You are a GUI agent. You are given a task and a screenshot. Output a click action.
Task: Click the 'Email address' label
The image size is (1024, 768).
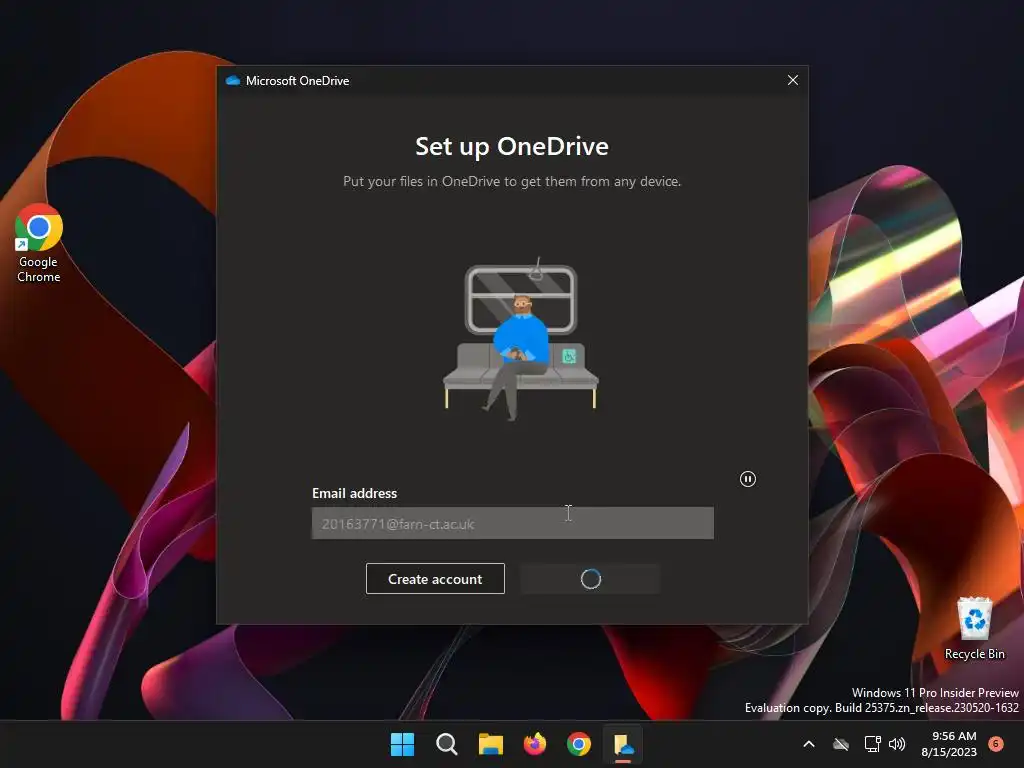[x=355, y=493]
